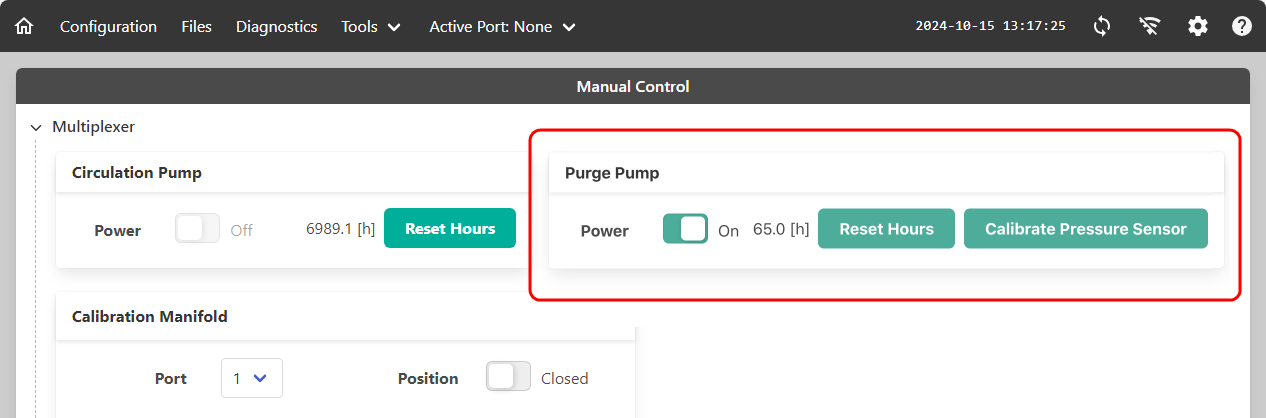This screenshot has height=418, width=1266.
Task: Select the Port number dropdown
Action: tap(252, 378)
